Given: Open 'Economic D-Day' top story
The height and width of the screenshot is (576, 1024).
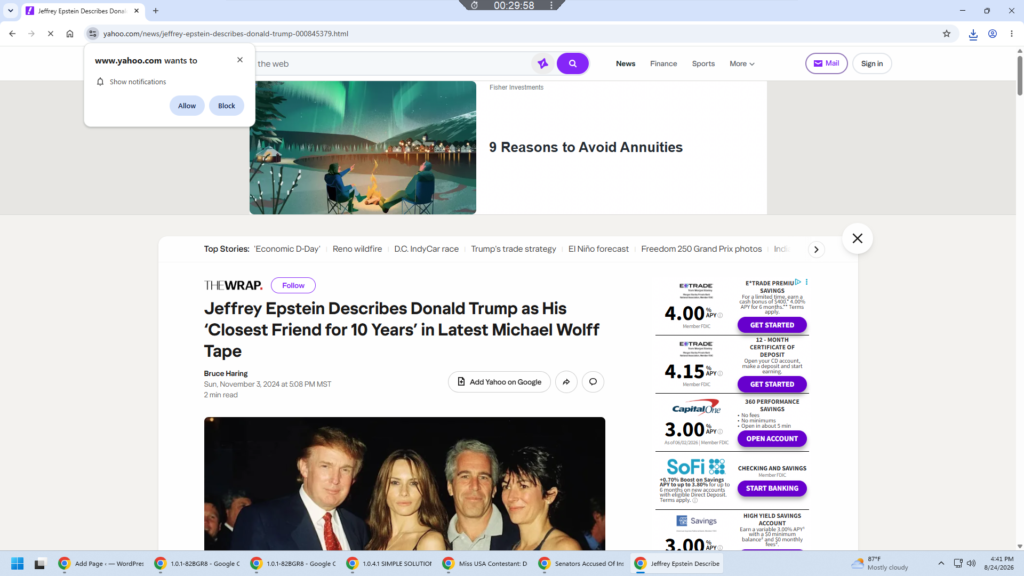Looking at the screenshot, I should 287,249.
